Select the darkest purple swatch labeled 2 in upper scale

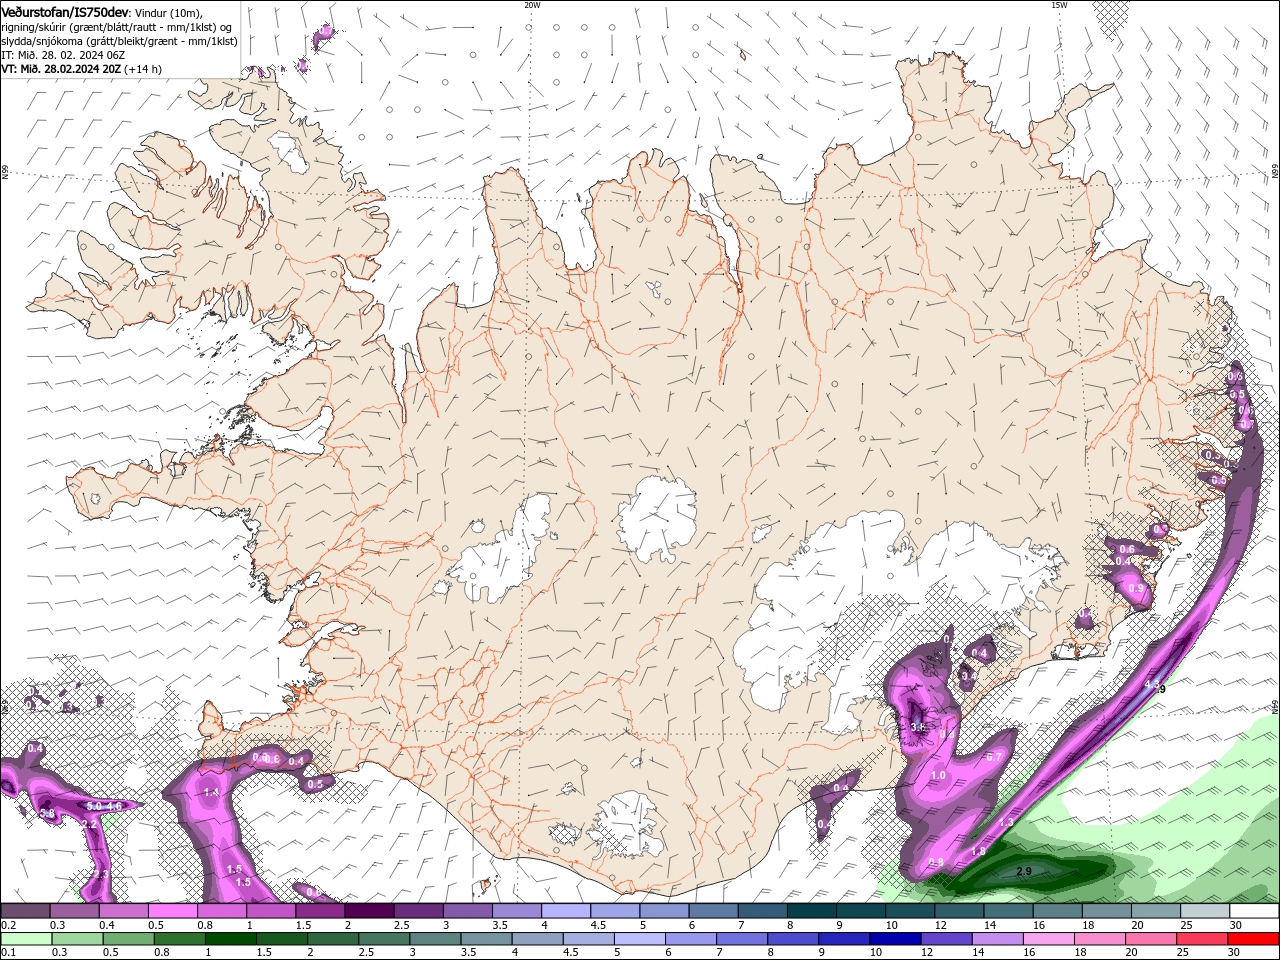[x=368, y=911]
